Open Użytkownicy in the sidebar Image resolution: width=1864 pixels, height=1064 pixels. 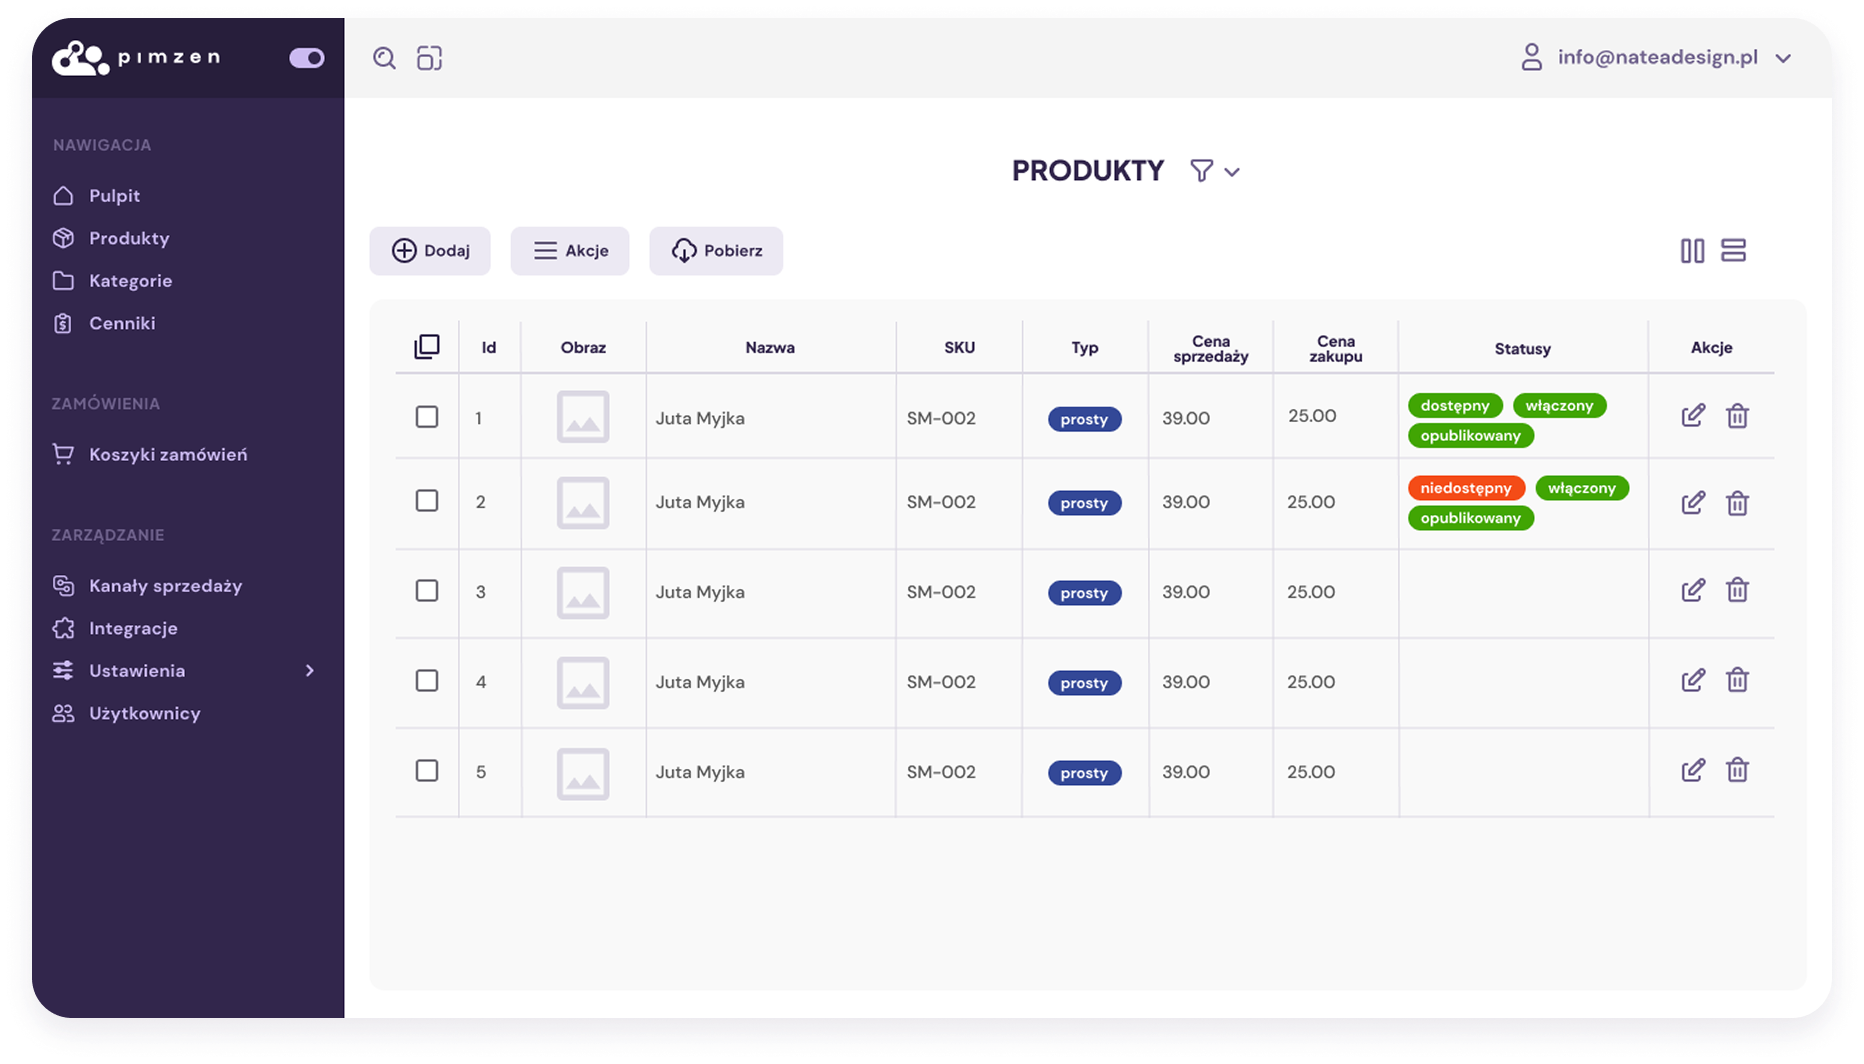click(126, 713)
